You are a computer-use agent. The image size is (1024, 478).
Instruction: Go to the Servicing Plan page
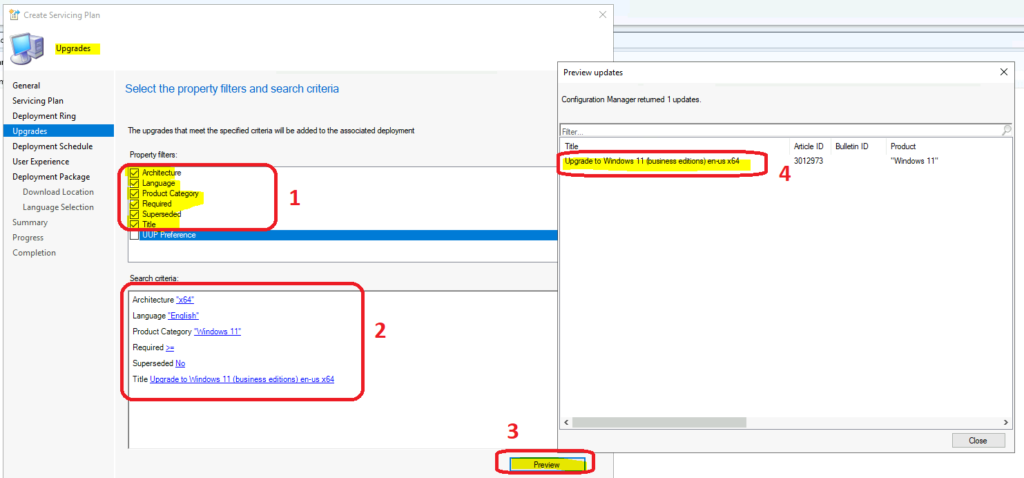click(x=38, y=101)
